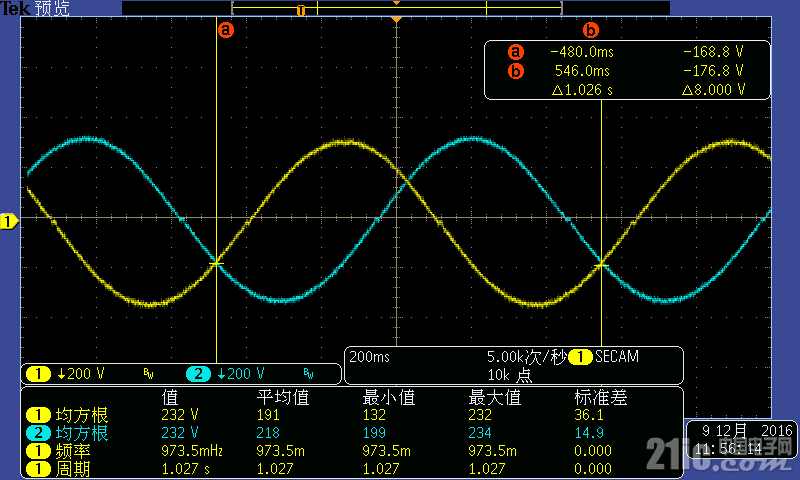Click the 频率 measurement label
The image size is (800, 480).
73,451
